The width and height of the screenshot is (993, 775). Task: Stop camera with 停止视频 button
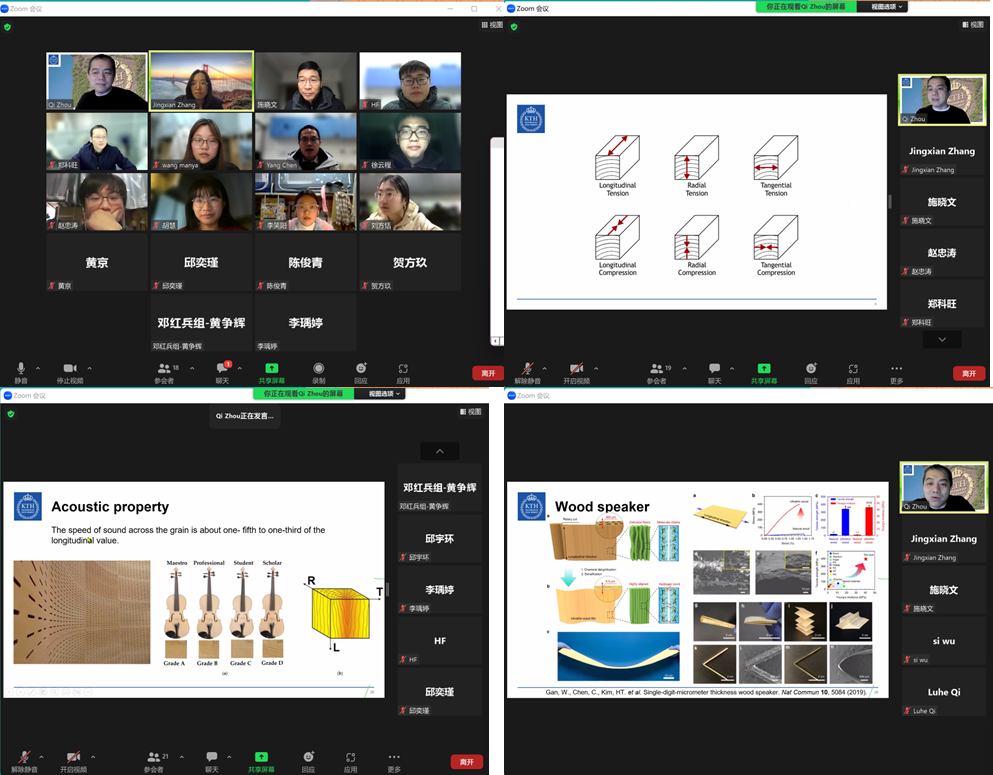pyautogui.click(x=69, y=369)
